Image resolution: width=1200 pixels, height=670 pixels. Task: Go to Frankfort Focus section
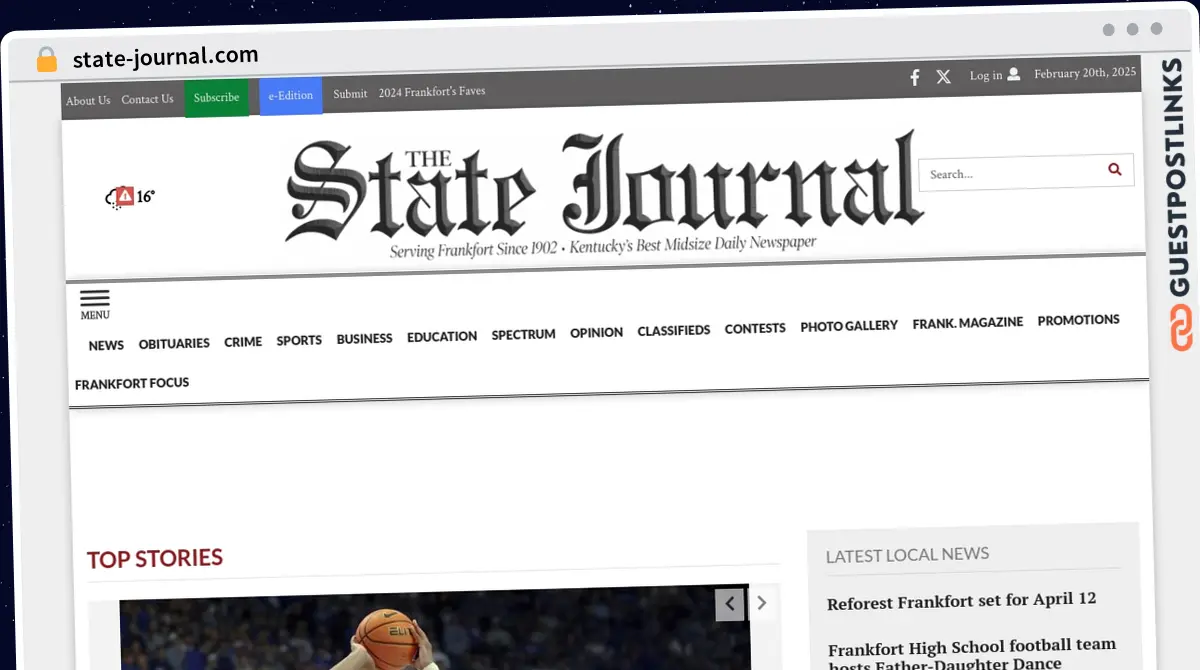point(132,383)
